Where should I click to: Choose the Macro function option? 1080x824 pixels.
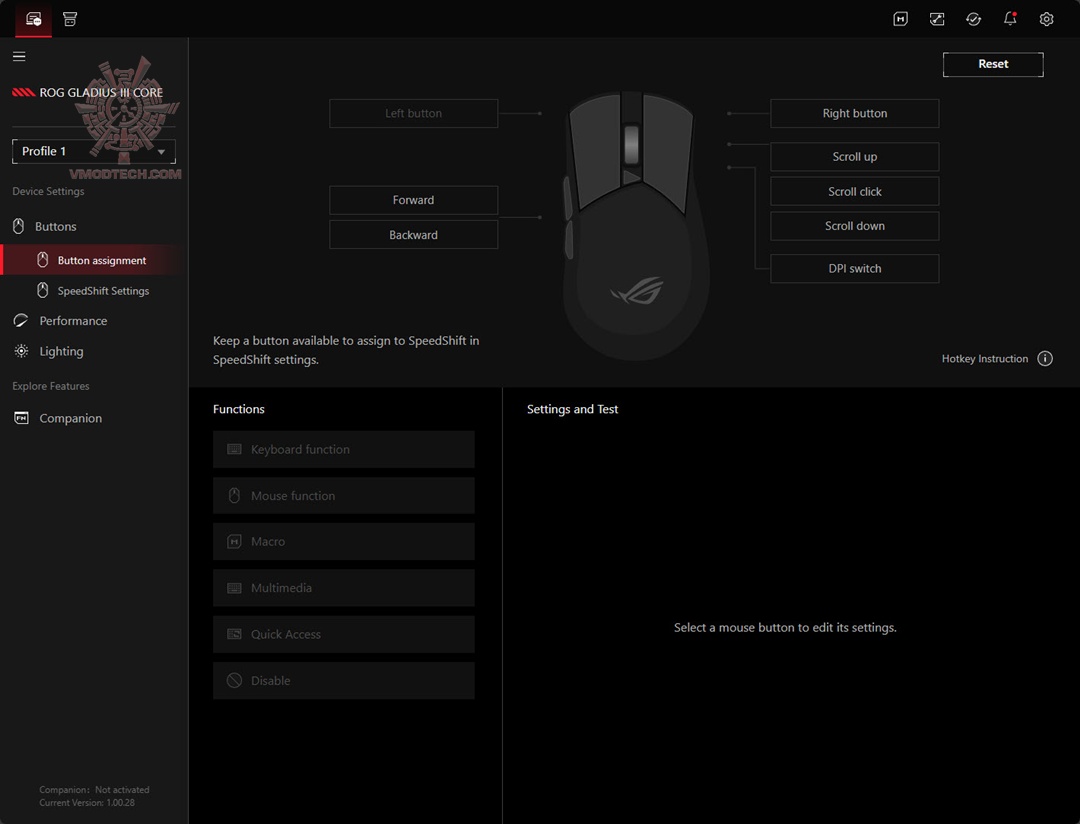344,542
